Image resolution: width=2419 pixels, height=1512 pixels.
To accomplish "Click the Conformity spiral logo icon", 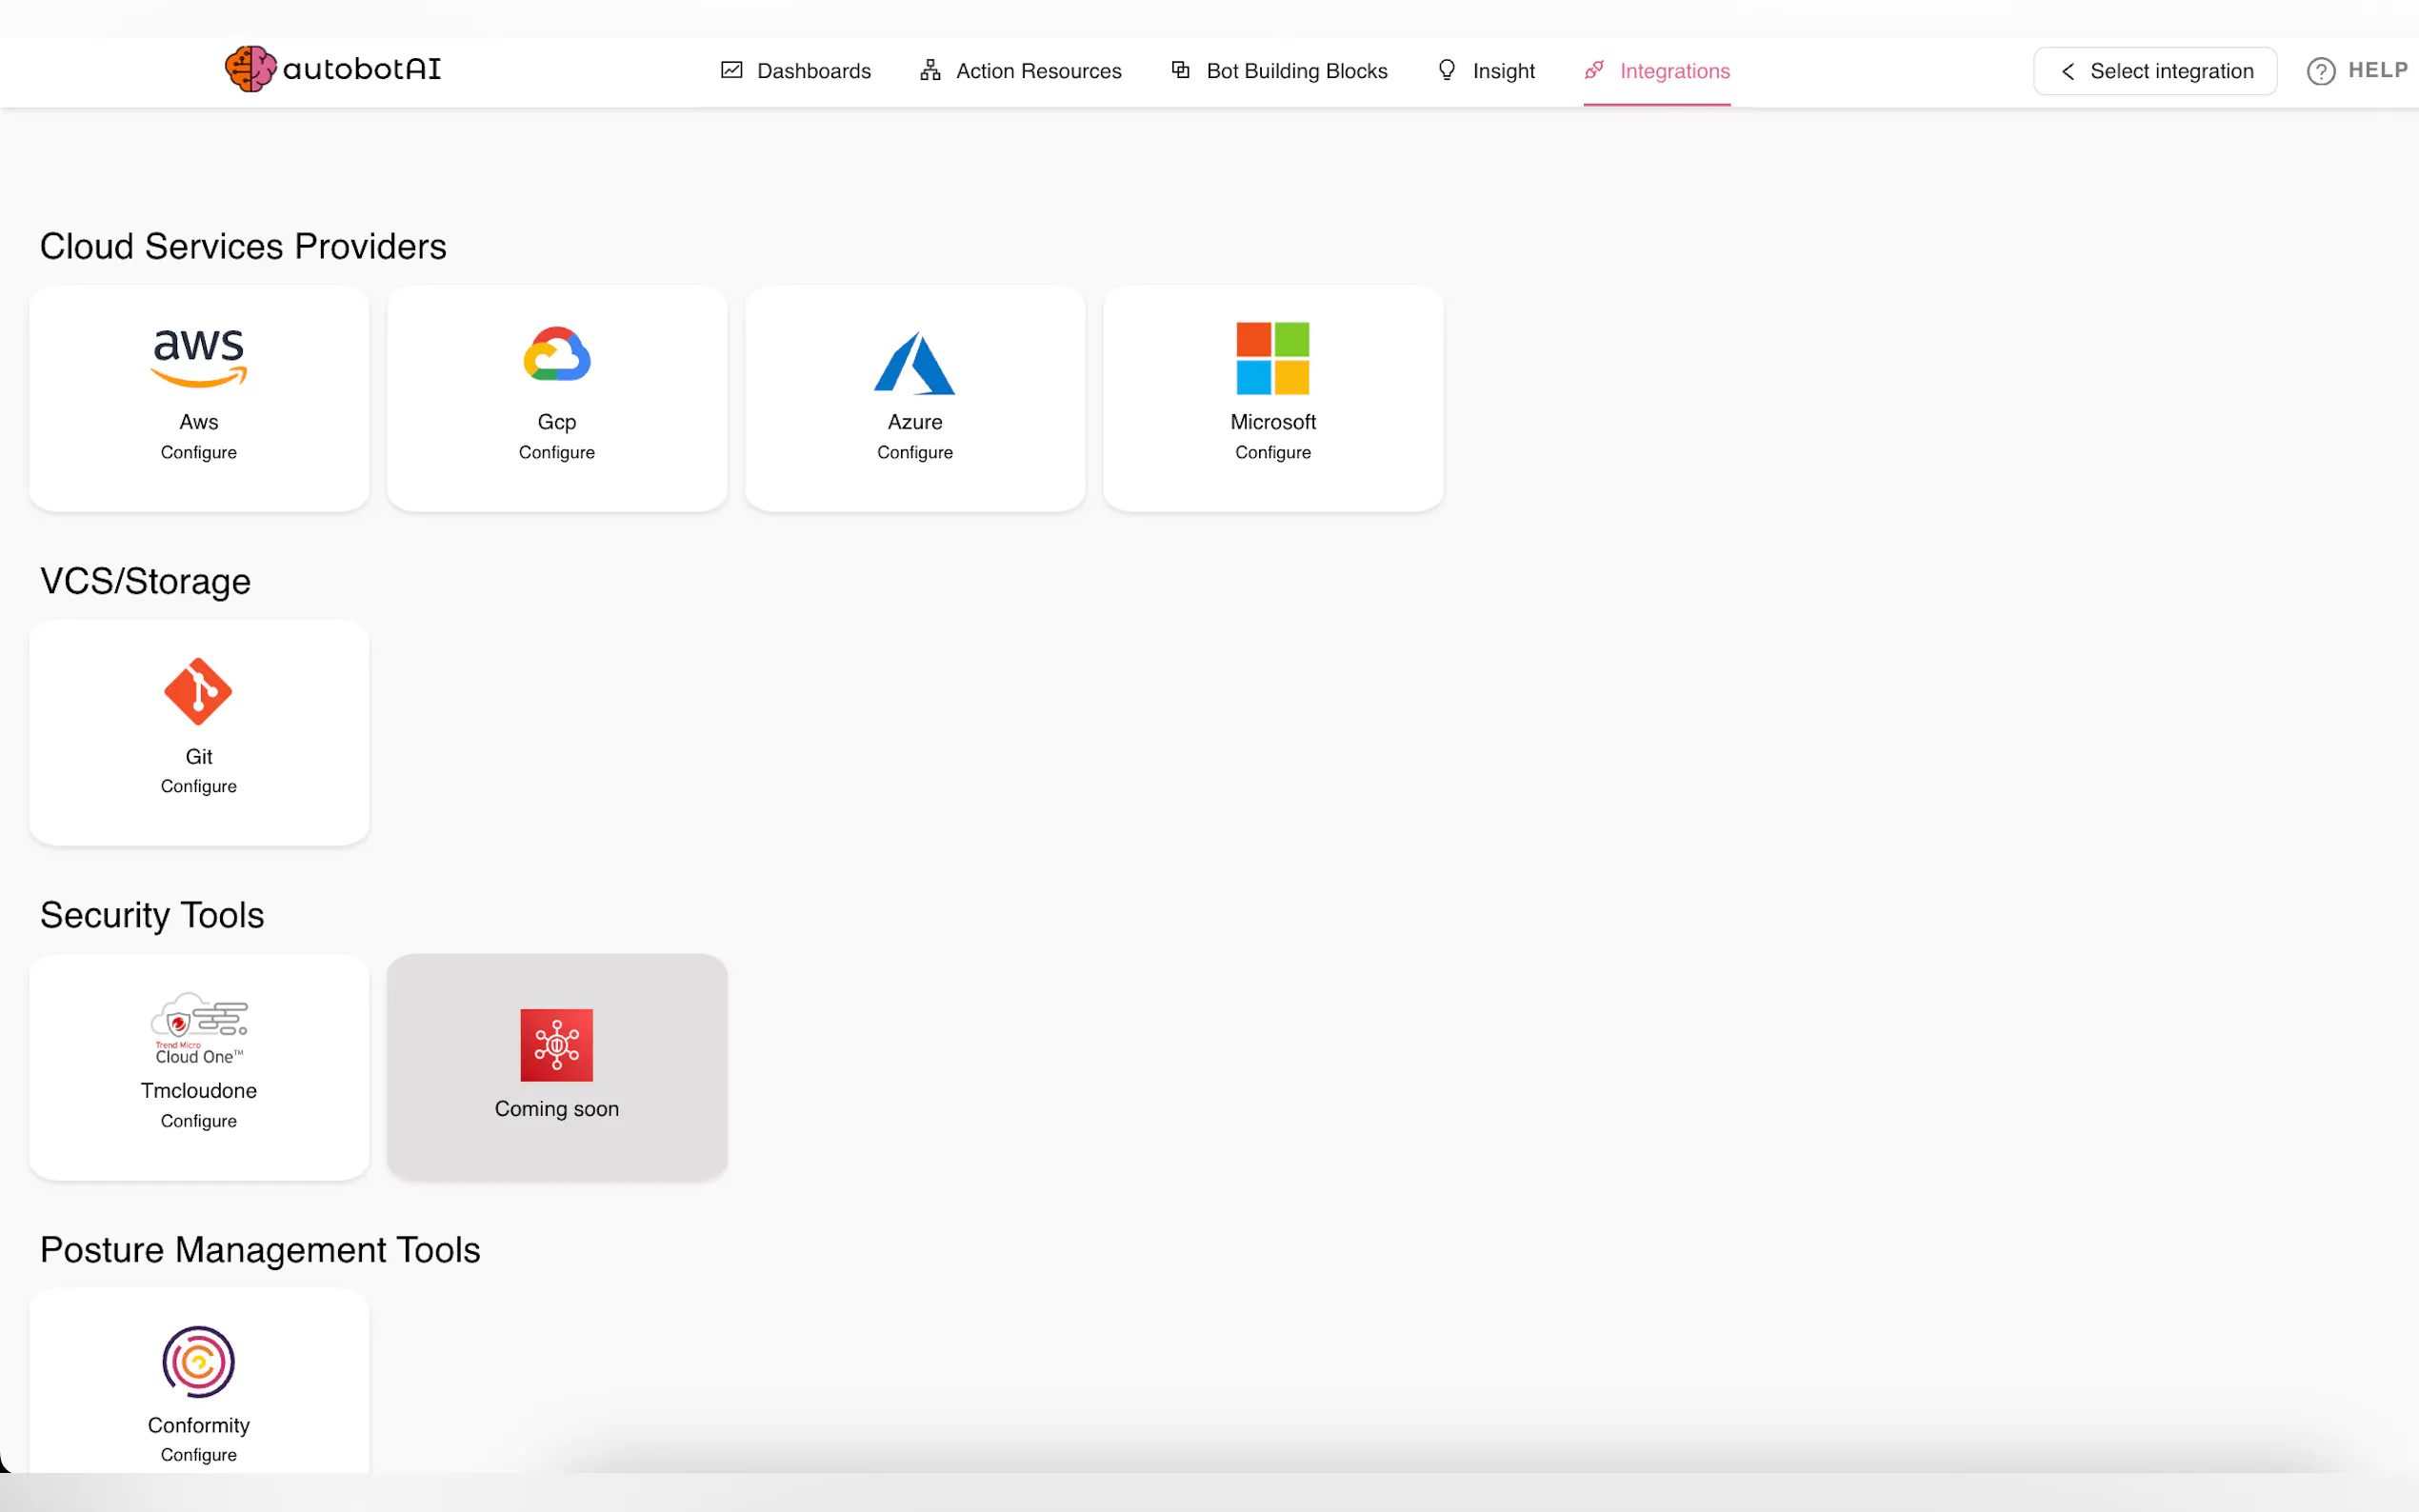I will [198, 1361].
